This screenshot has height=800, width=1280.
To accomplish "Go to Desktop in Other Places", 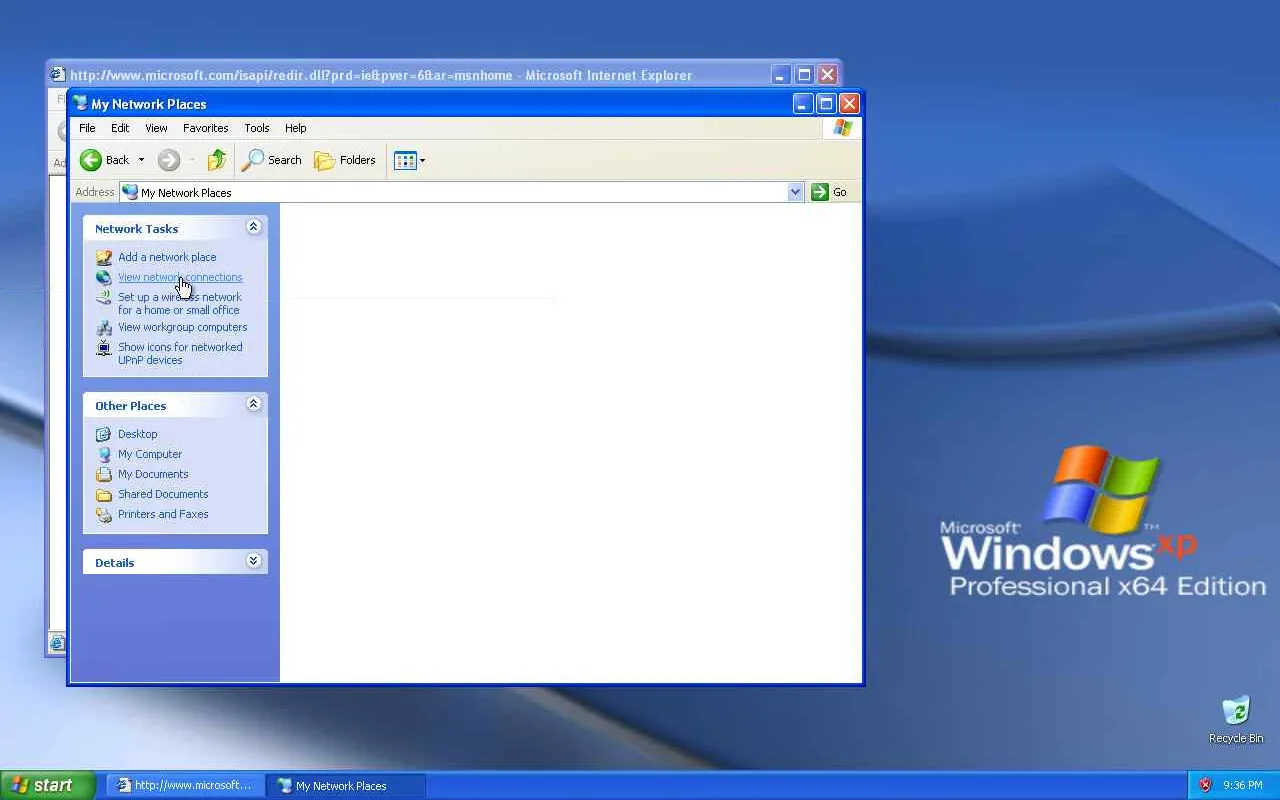I will (137, 434).
